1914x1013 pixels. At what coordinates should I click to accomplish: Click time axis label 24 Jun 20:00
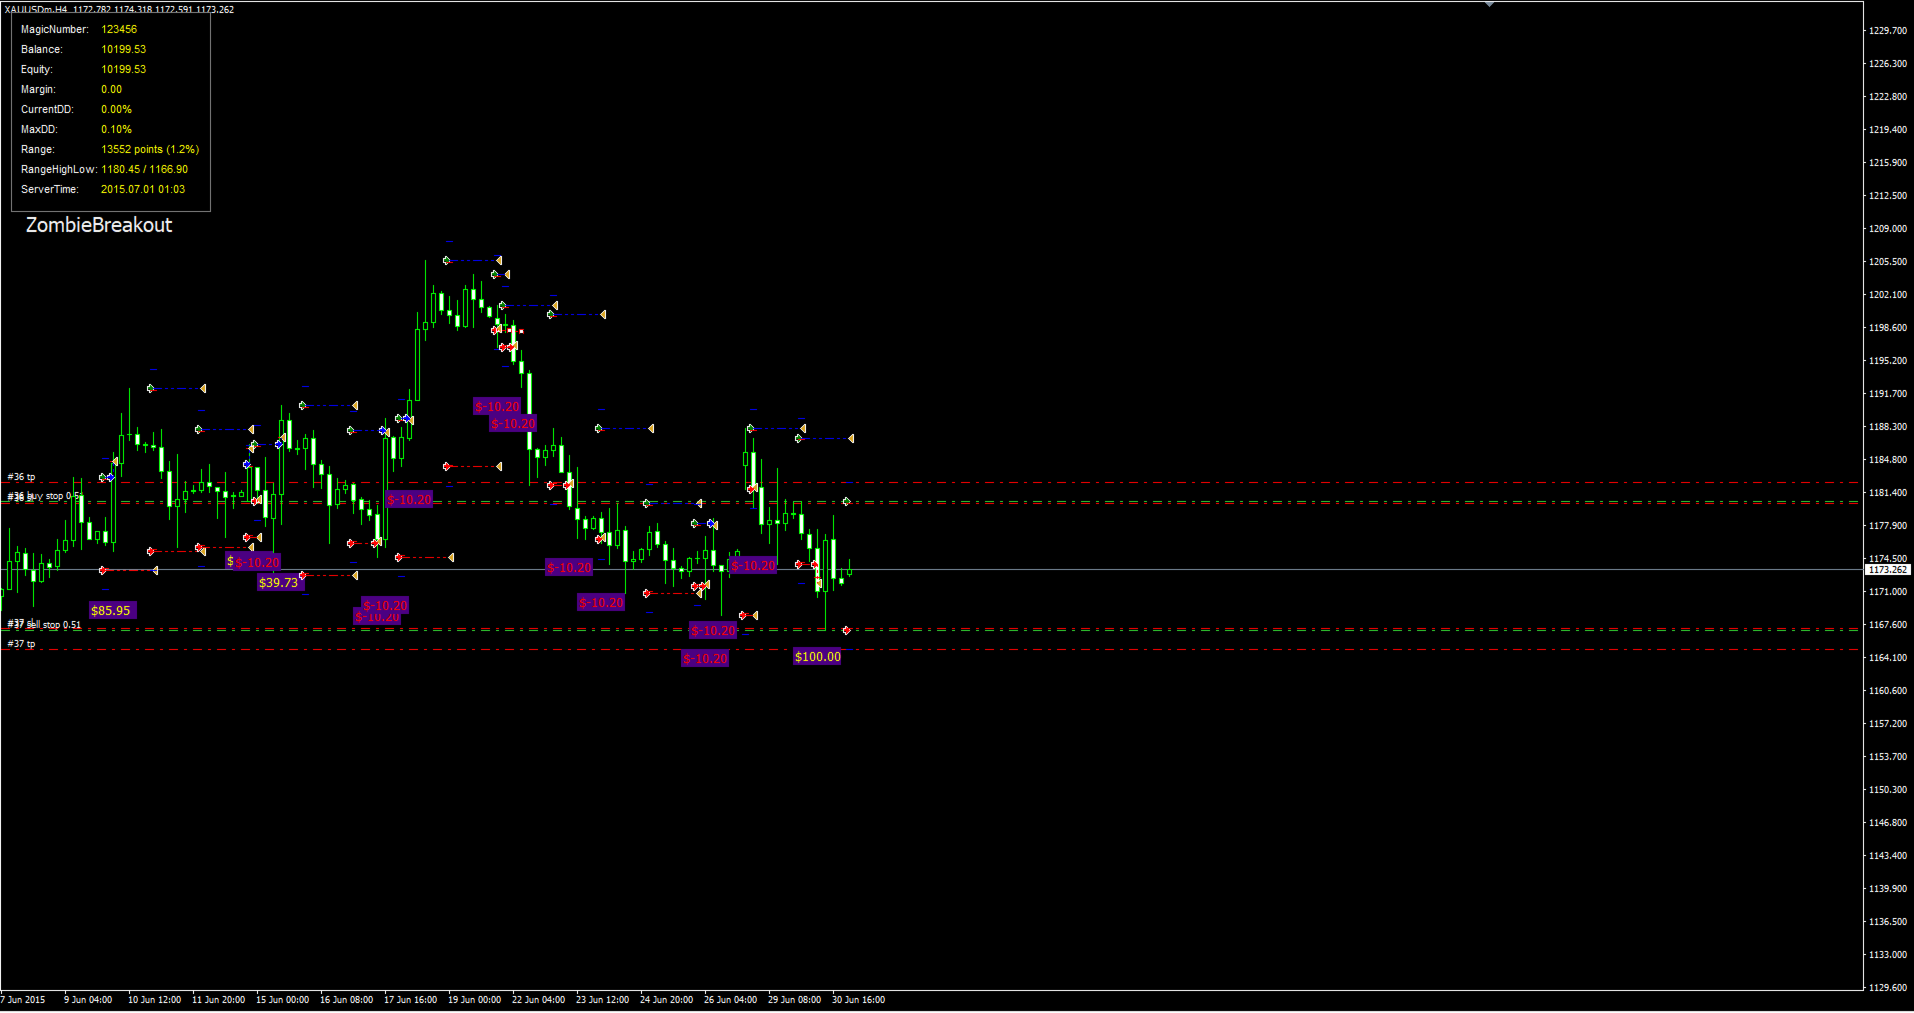pyautogui.click(x=667, y=999)
